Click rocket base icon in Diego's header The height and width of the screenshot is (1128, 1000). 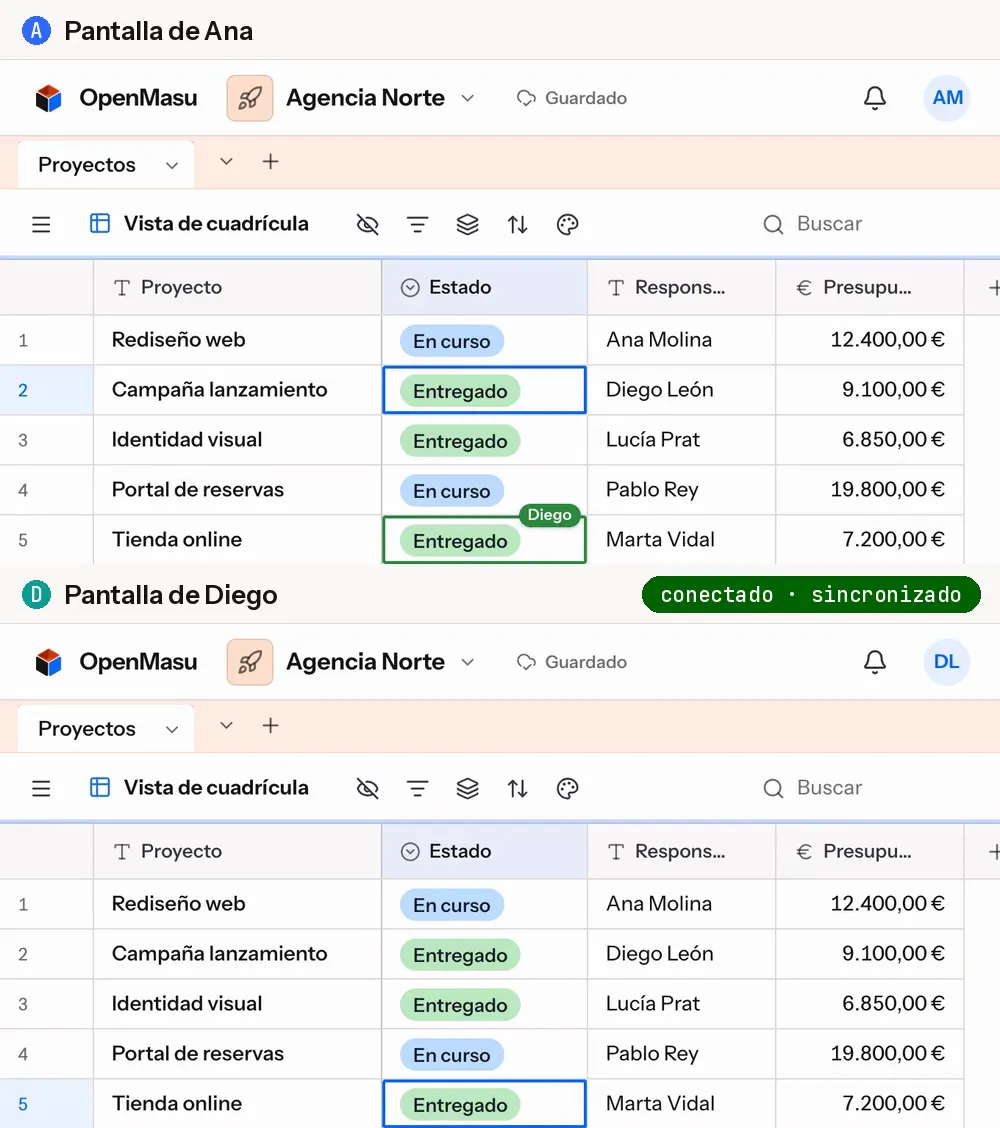coord(250,662)
